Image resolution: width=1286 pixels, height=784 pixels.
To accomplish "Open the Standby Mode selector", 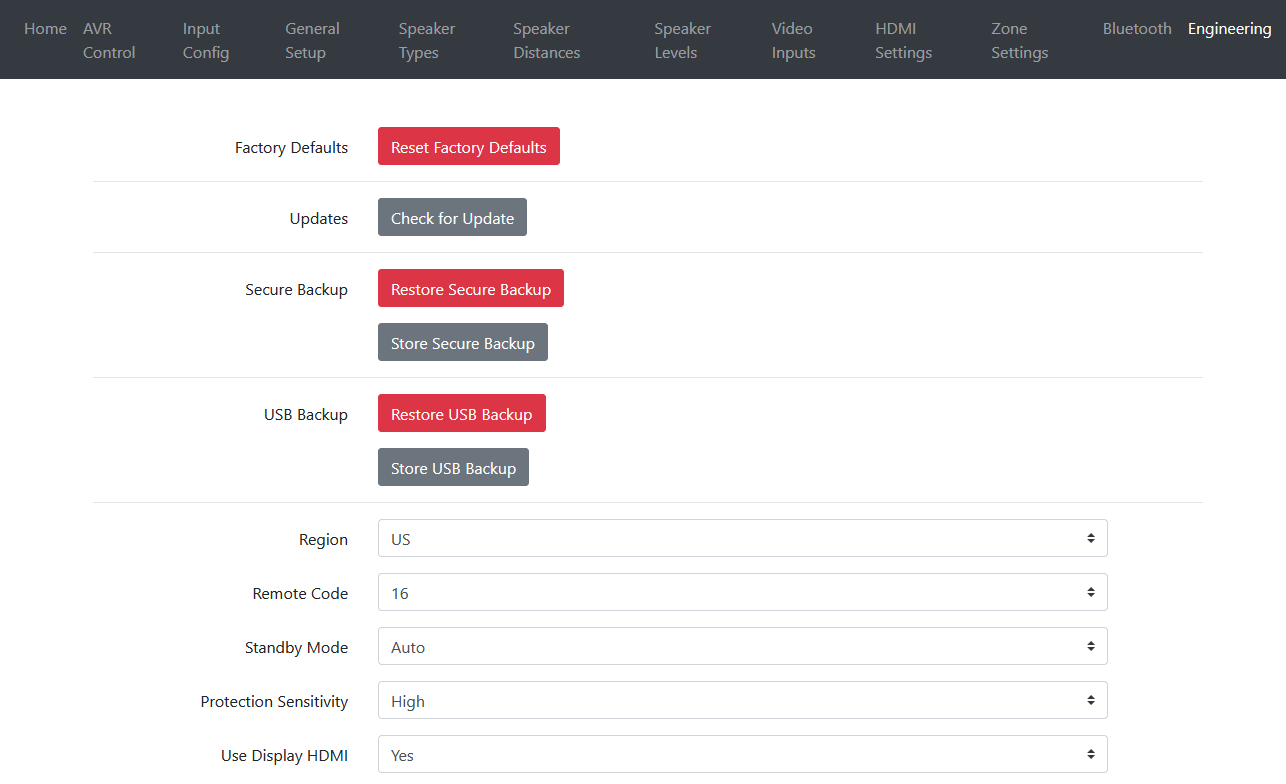I will coord(742,647).
